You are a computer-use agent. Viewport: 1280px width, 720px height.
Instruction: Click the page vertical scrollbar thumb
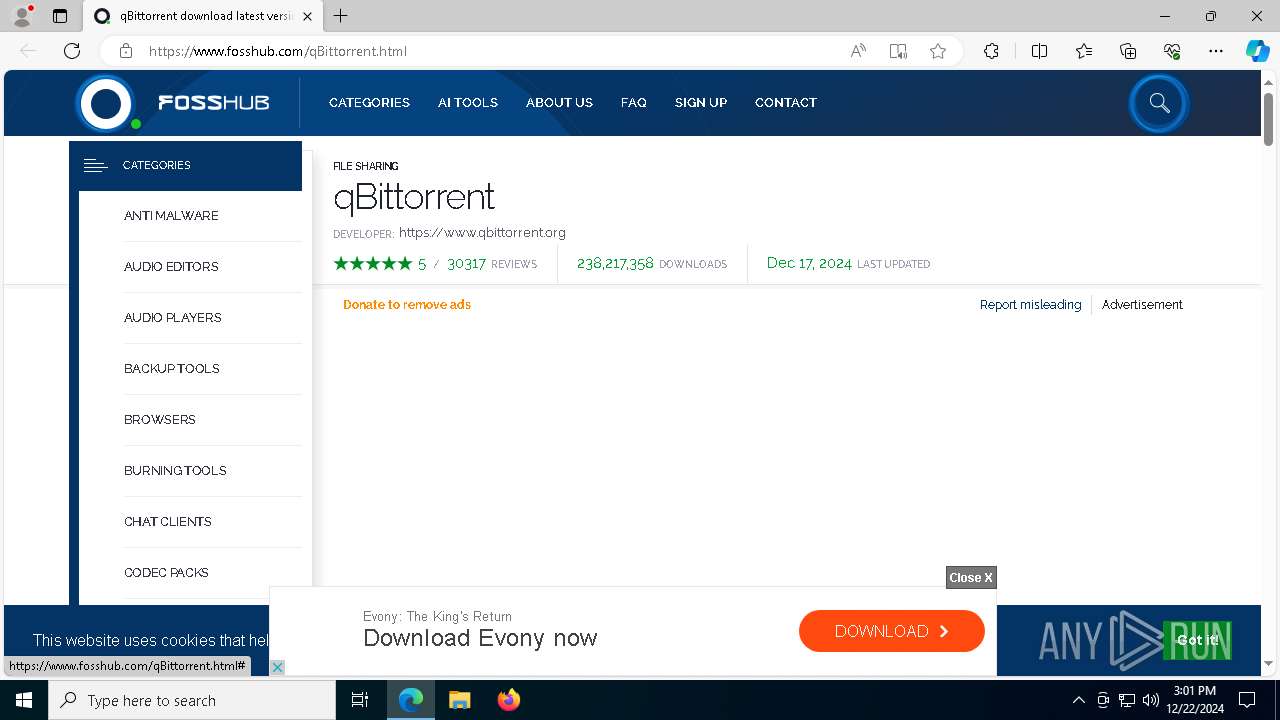click(x=1269, y=119)
